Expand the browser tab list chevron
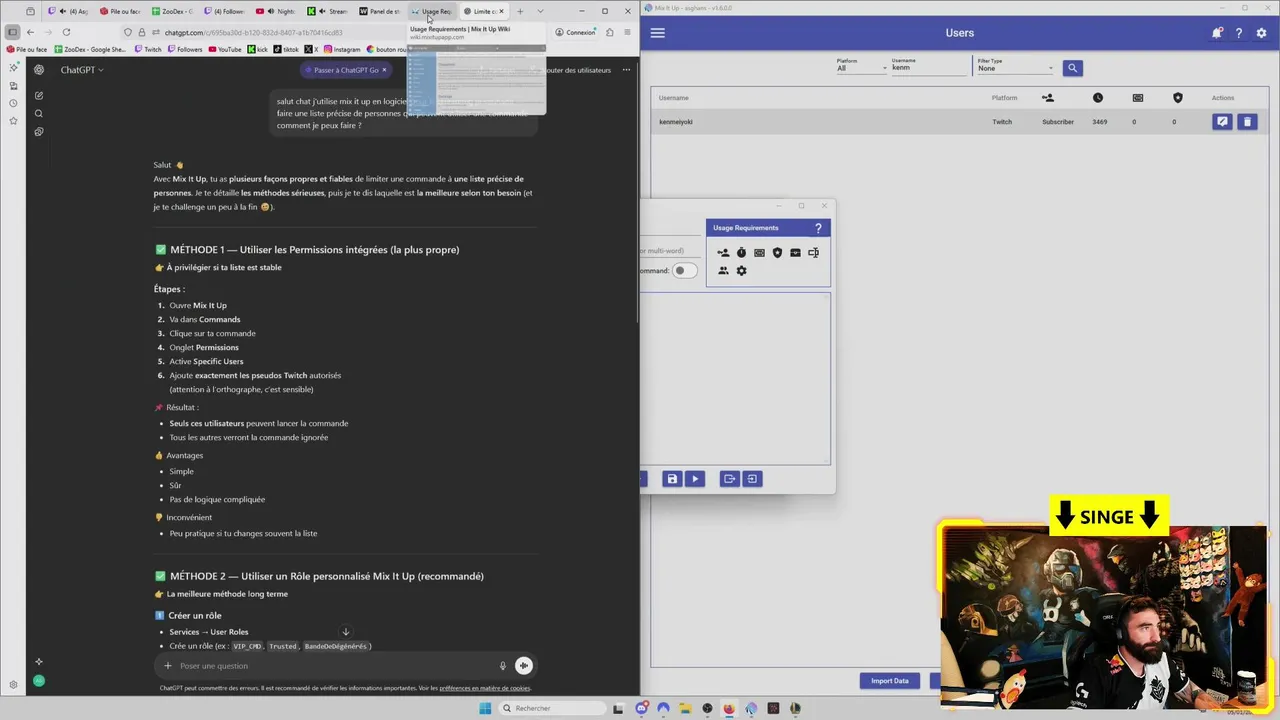This screenshot has width=1280, height=720. pos(540,11)
